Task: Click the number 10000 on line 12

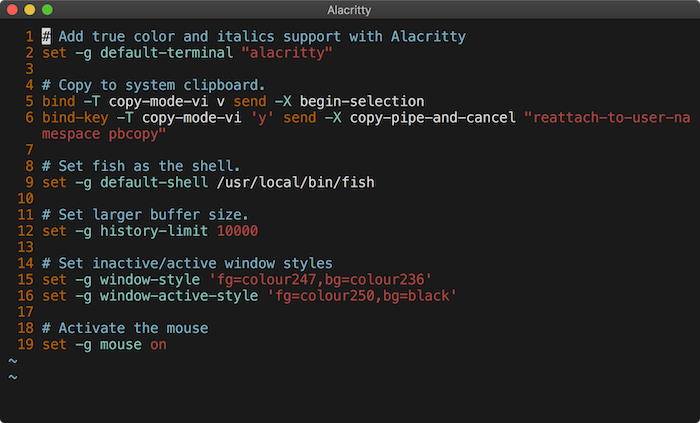Action: point(237,231)
